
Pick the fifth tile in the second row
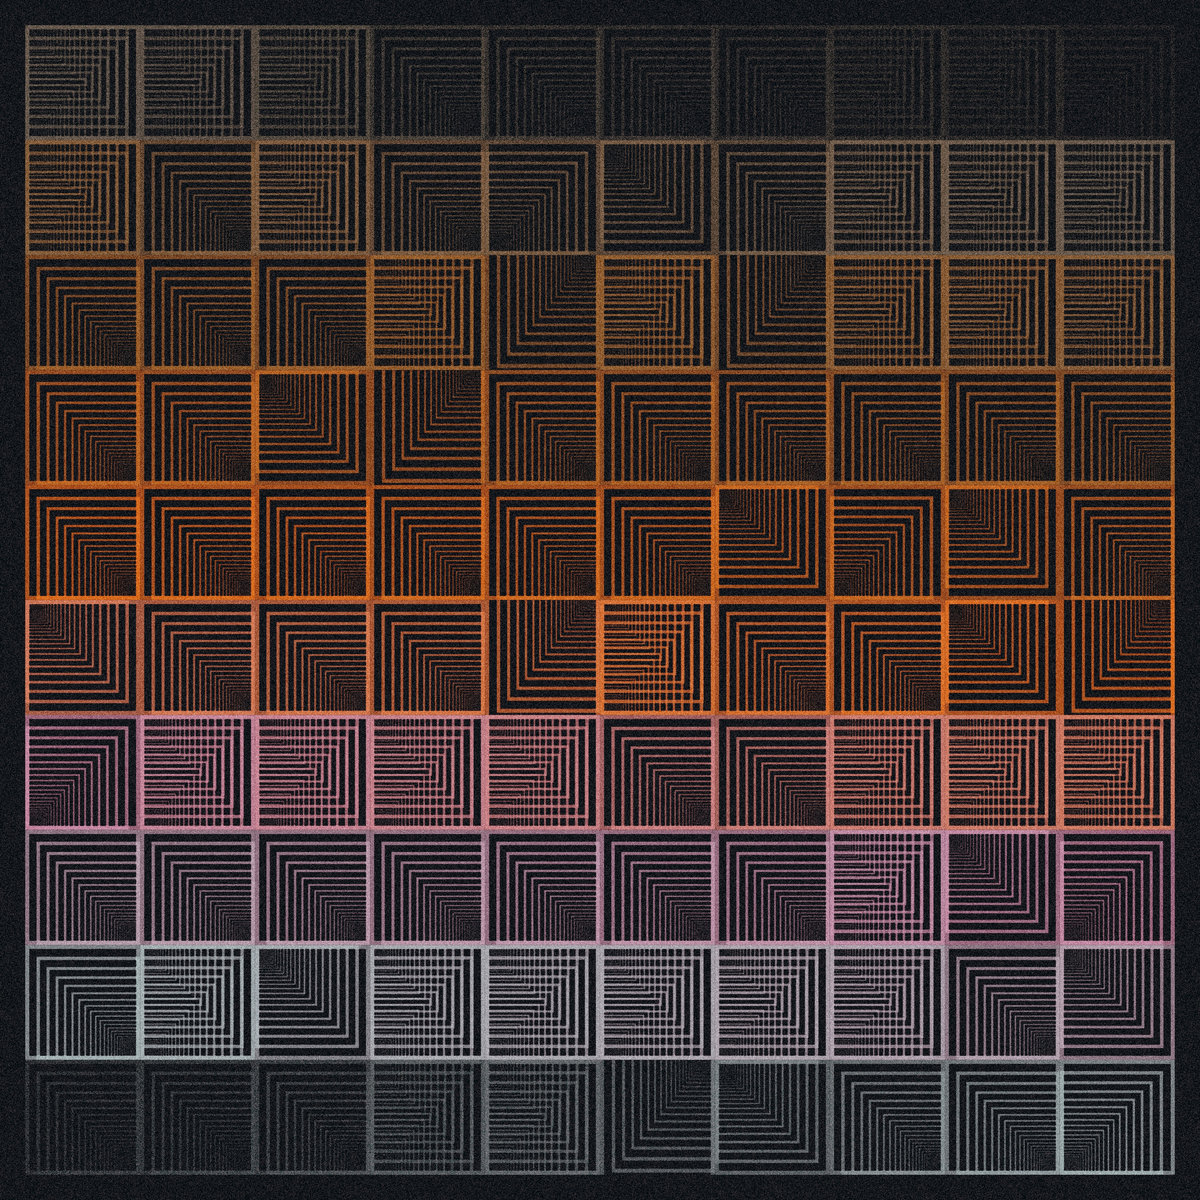coord(542,197)
